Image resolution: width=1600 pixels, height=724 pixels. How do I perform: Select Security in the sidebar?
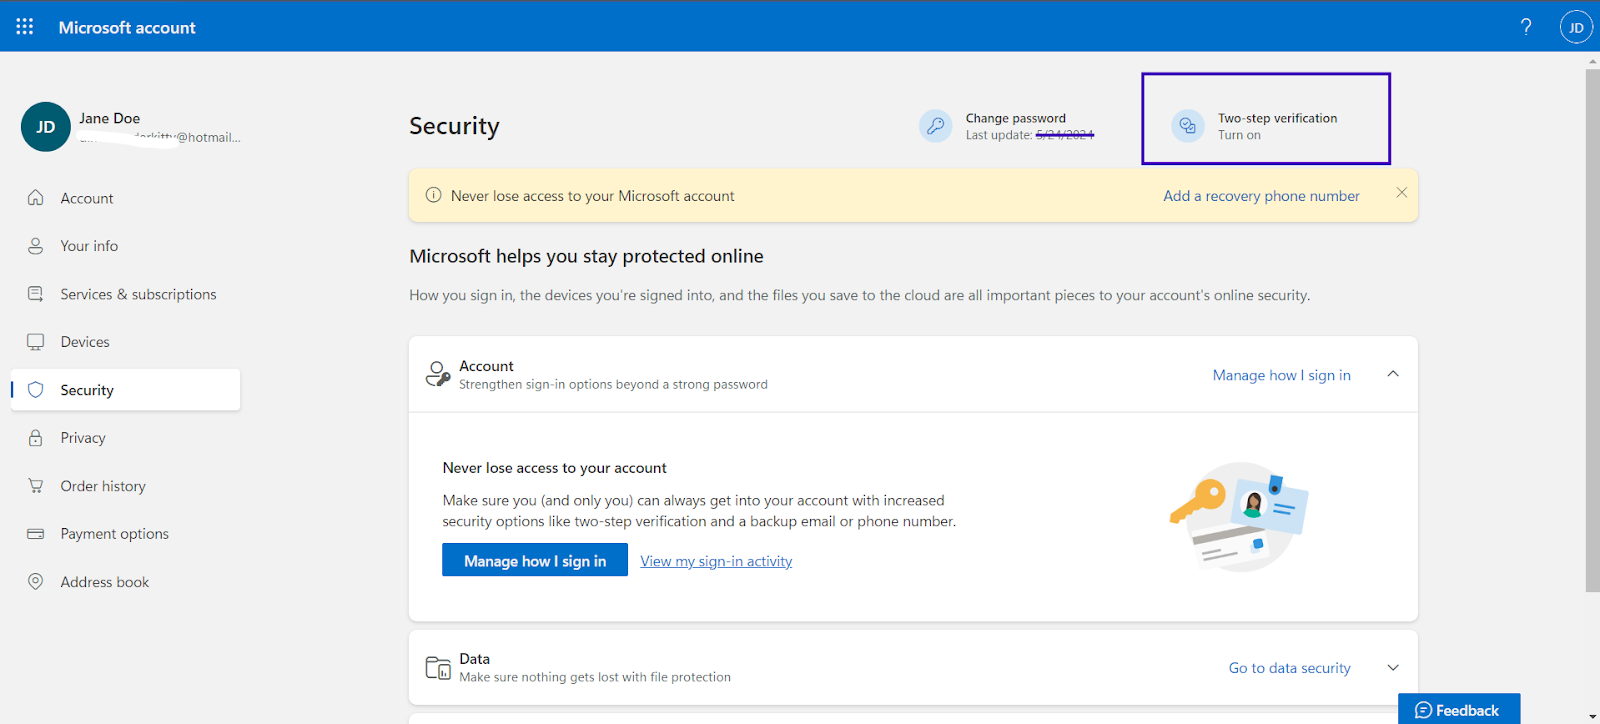pyautogui.click(x=126, y=390)
